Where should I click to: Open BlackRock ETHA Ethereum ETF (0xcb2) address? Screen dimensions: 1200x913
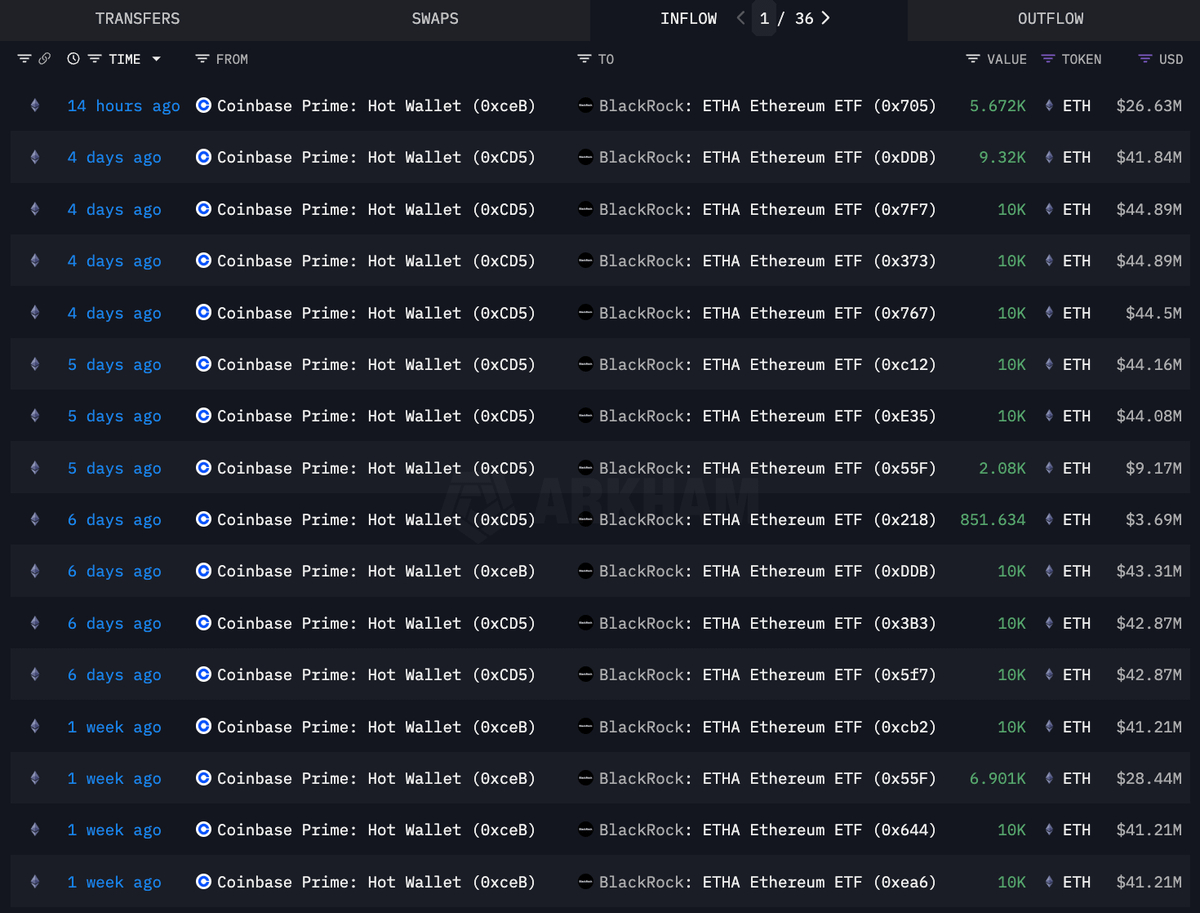coord(768,727)
